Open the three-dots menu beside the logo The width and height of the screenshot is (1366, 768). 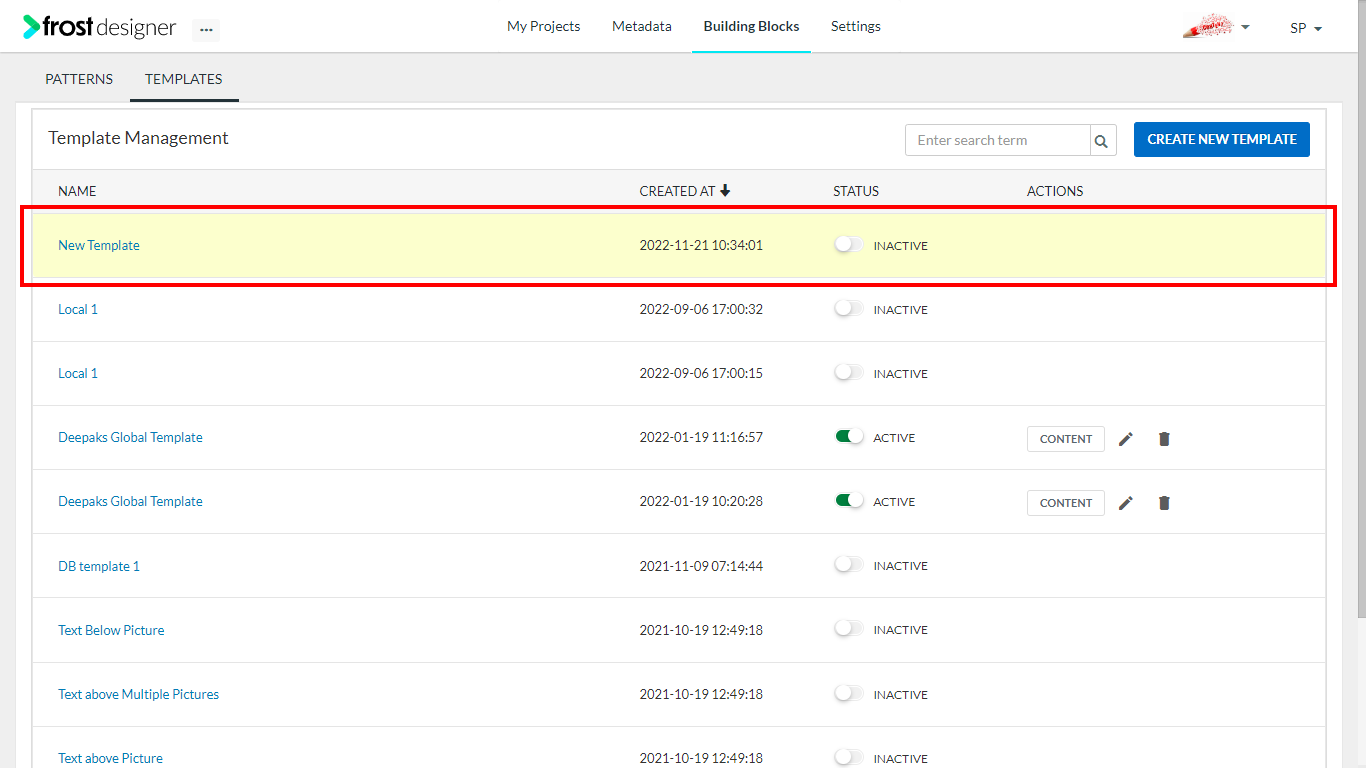pyautogui.click(x=206, y=30)
